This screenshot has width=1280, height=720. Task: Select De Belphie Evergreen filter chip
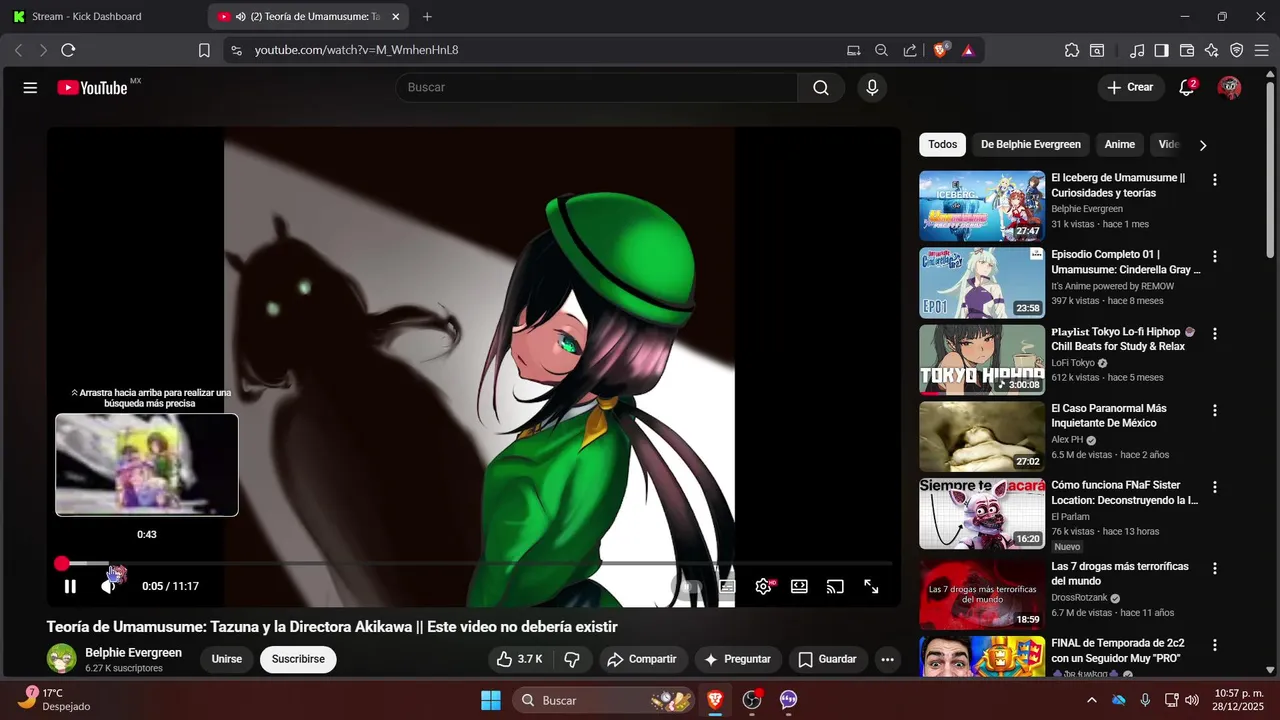pyautogui.click(x=1030, y=145)
